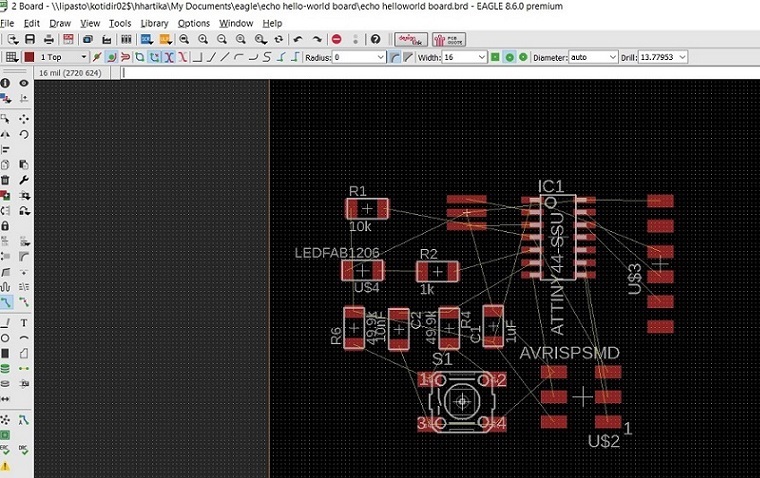The width and height of the screenshot is (760, 478).
Task: Select the Move tool
Action: pyautogui.click(x=24, y=119)
